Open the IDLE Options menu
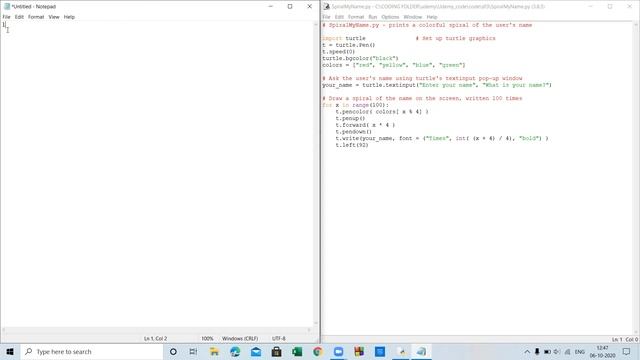640x360 pixels. 390,17
